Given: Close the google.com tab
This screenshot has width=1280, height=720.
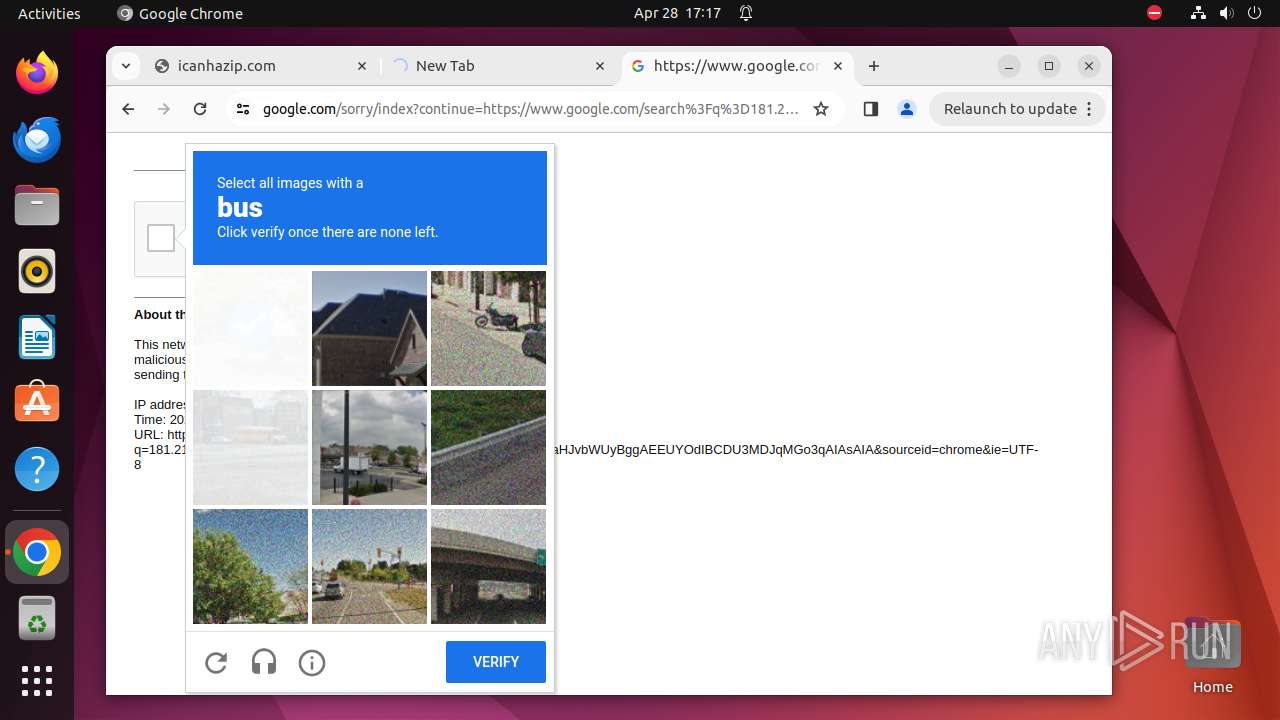Looking at the screenshot, I should click(838, 66).
